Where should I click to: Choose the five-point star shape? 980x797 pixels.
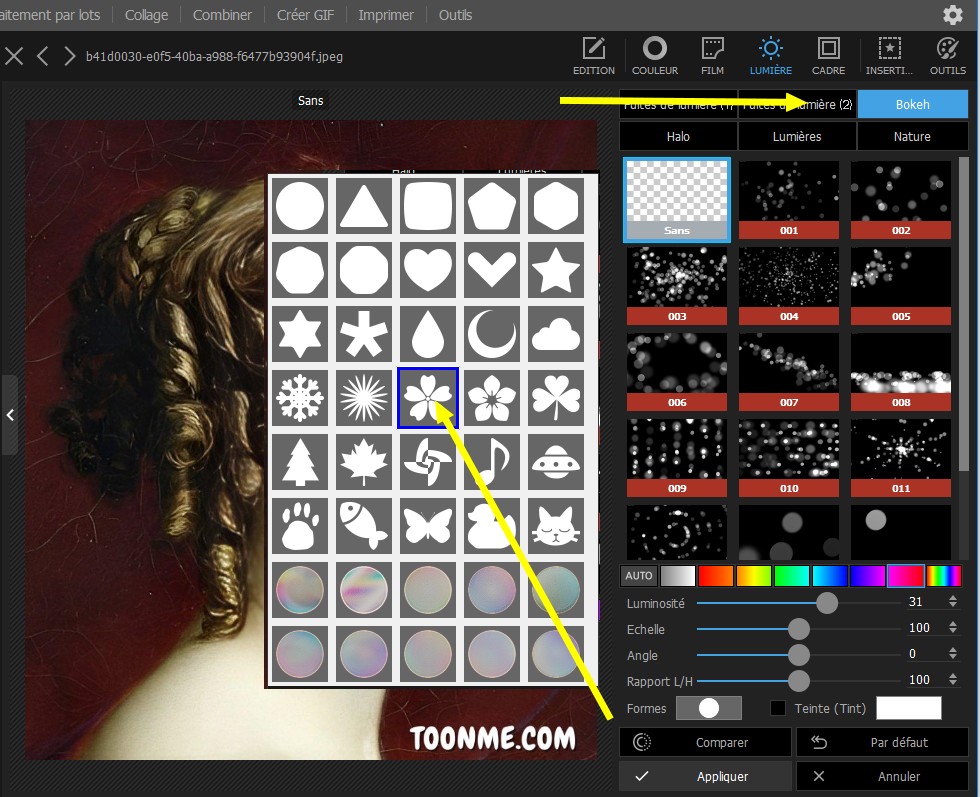(x=556, y=269)
